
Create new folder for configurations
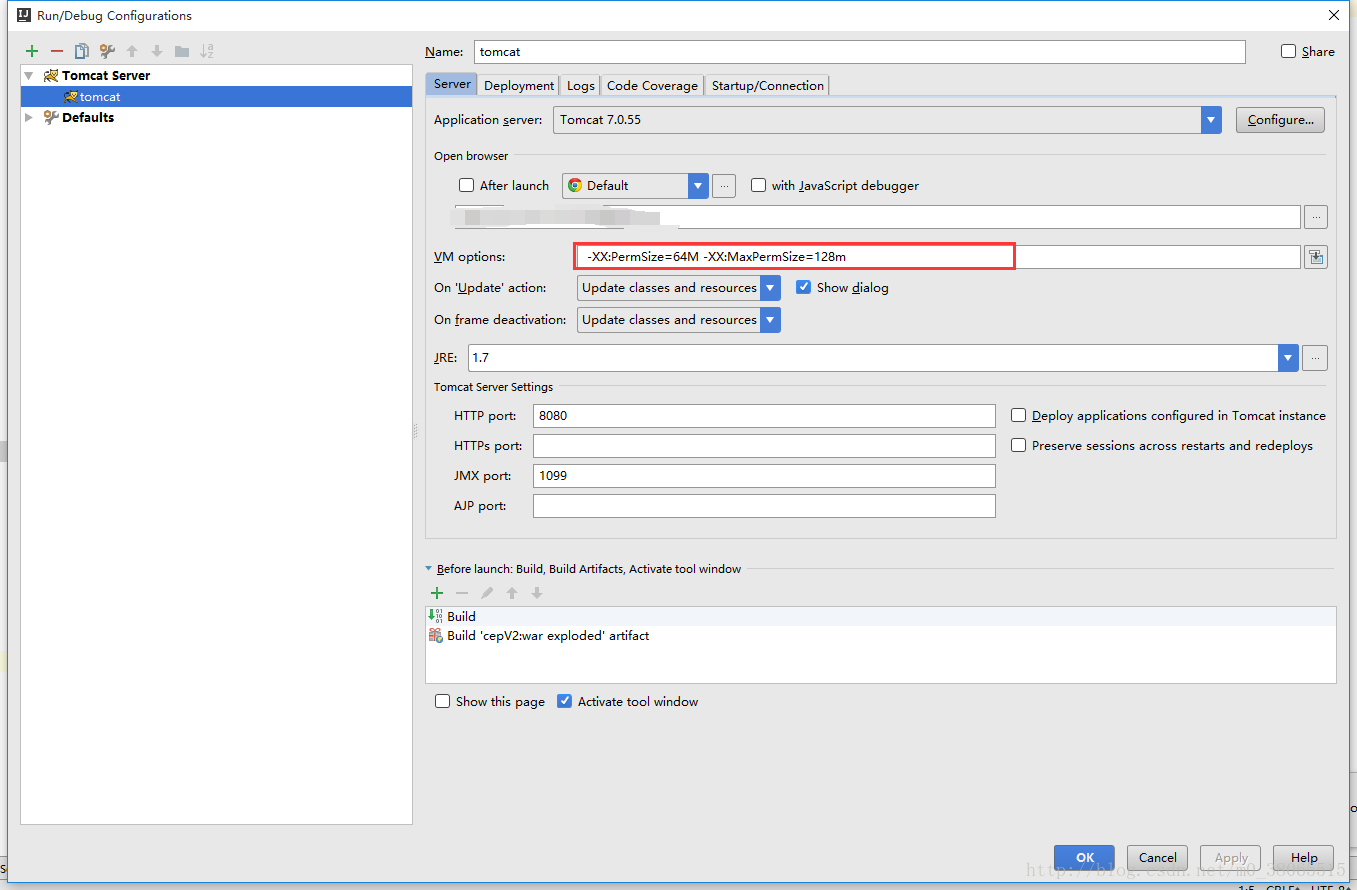[x=182, y=51]
